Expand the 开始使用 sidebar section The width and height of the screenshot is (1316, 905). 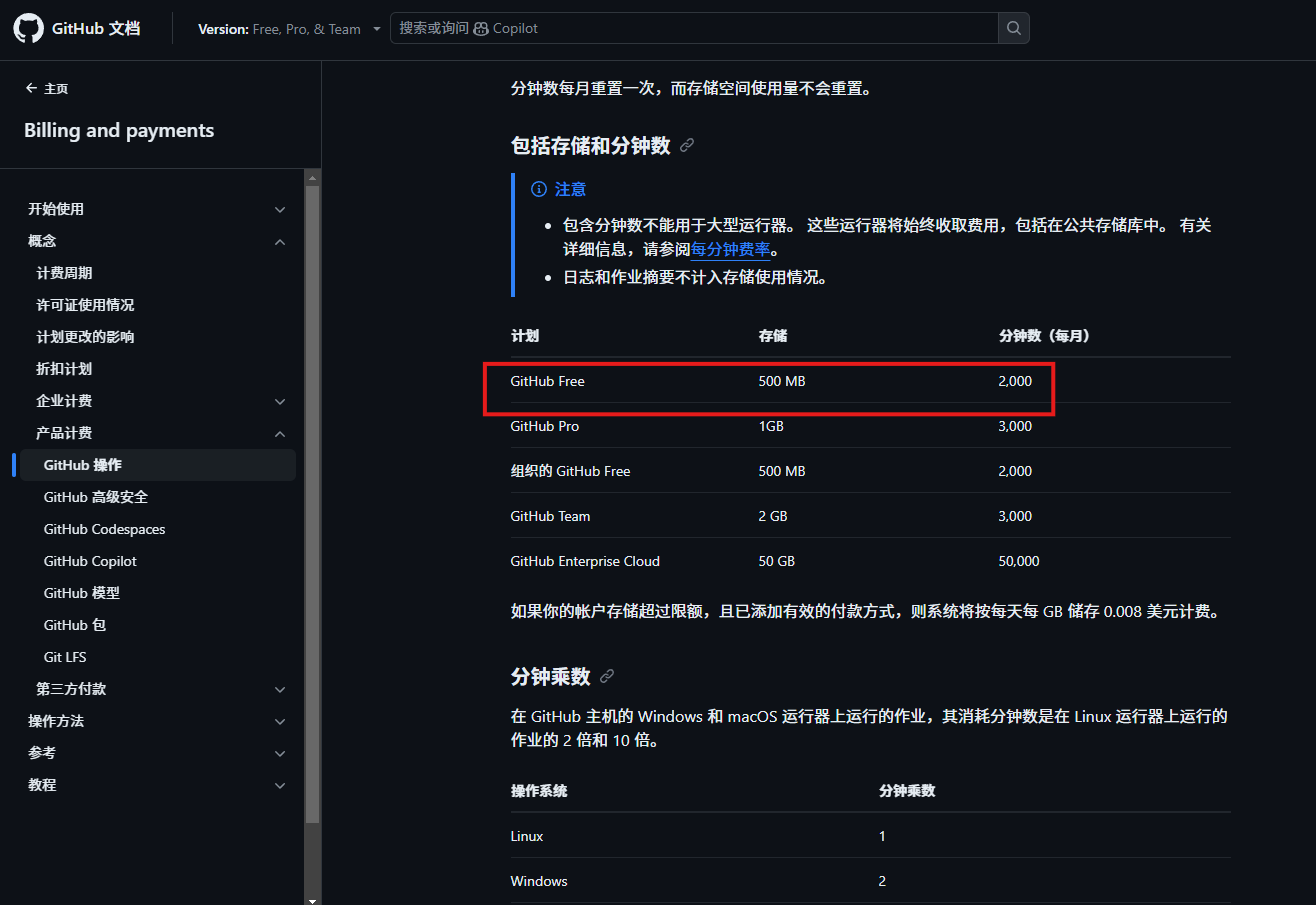click(280, 209)
